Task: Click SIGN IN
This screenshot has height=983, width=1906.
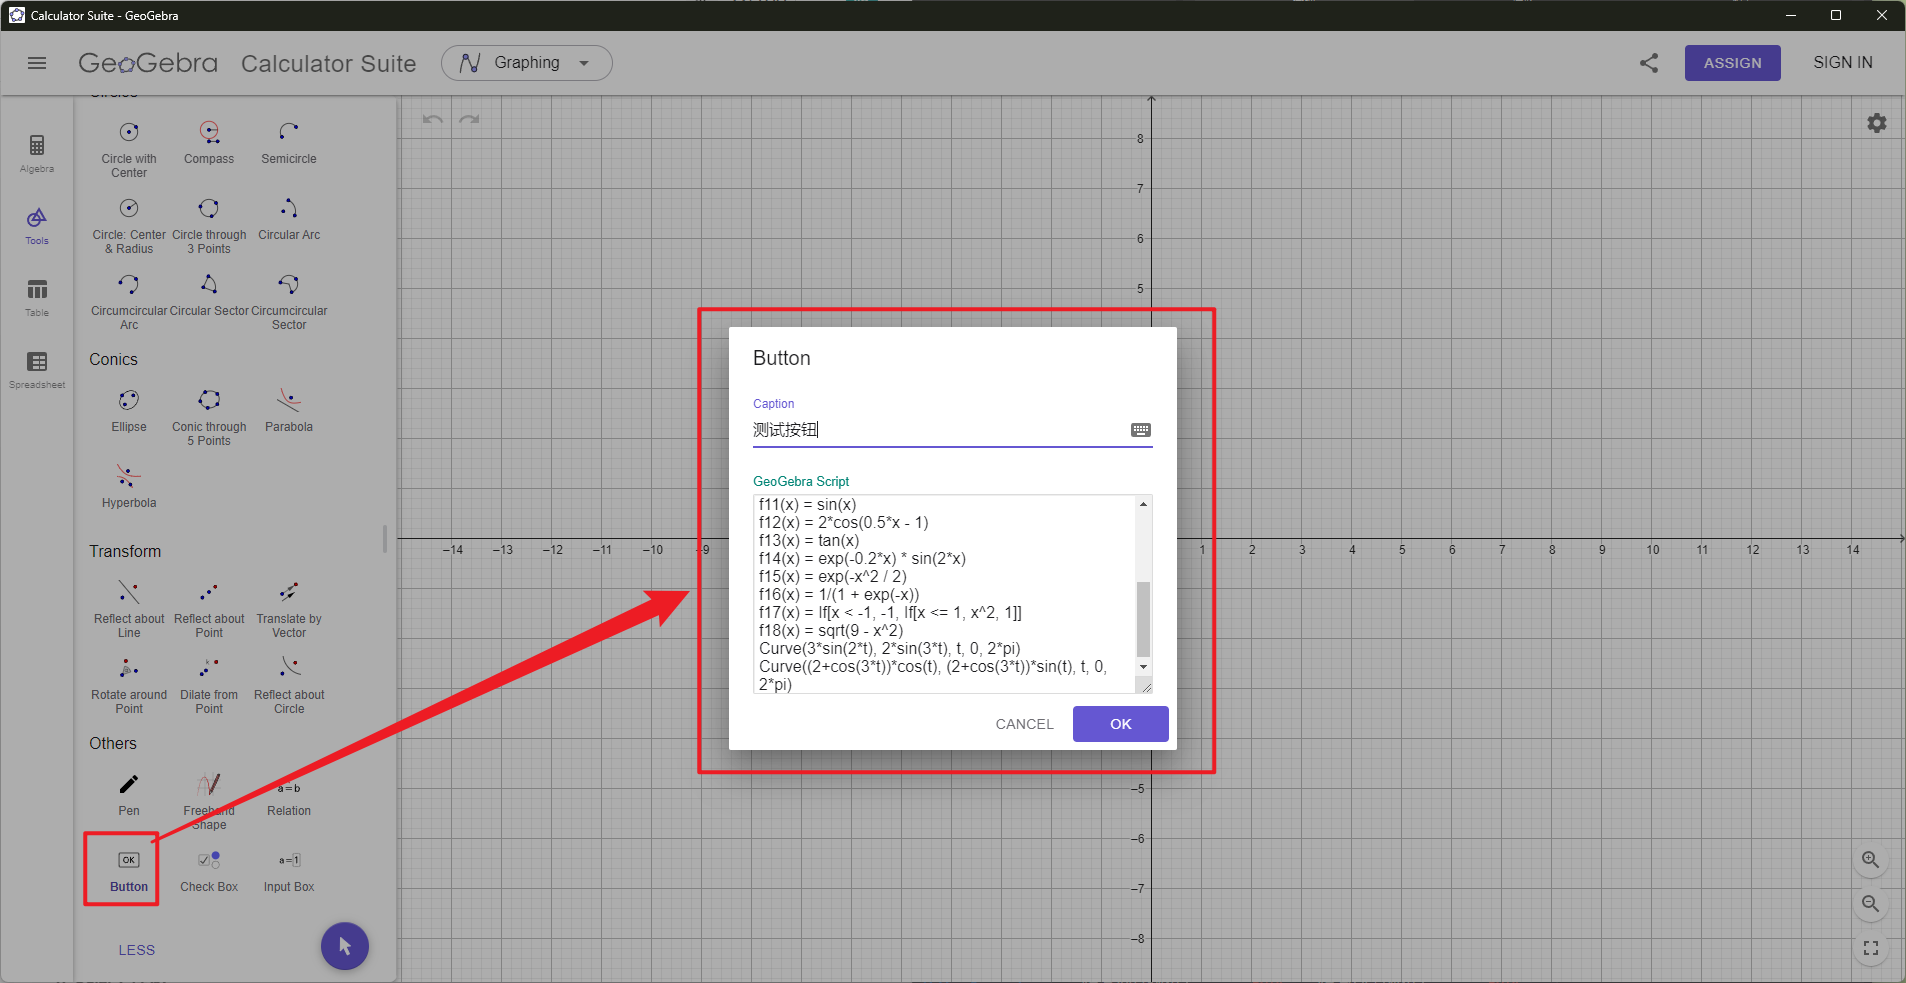Action: point(1843,63)
